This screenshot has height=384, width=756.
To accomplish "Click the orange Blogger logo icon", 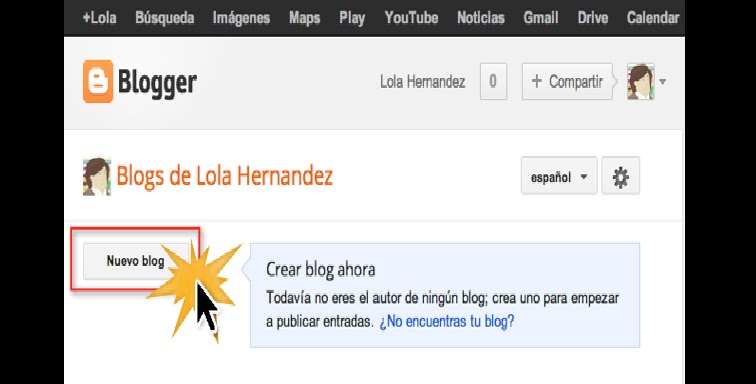I will [x=98, y=82].
